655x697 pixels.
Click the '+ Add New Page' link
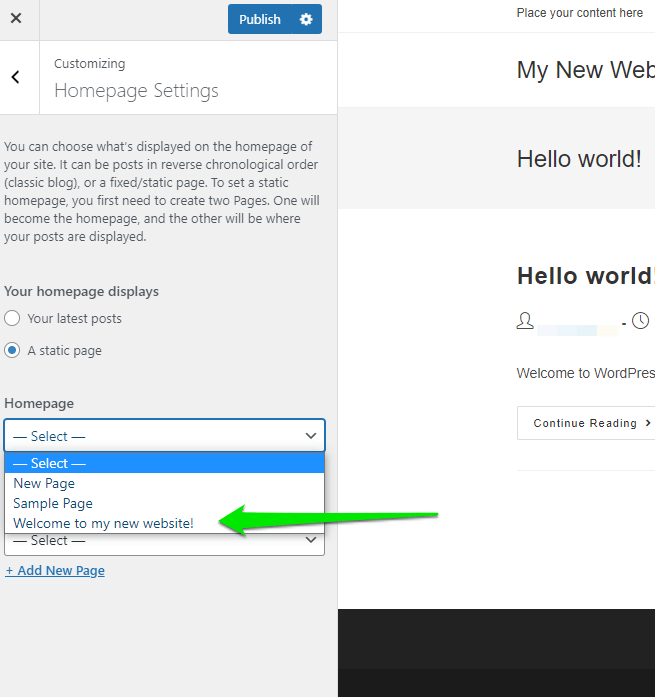point(55,570)
